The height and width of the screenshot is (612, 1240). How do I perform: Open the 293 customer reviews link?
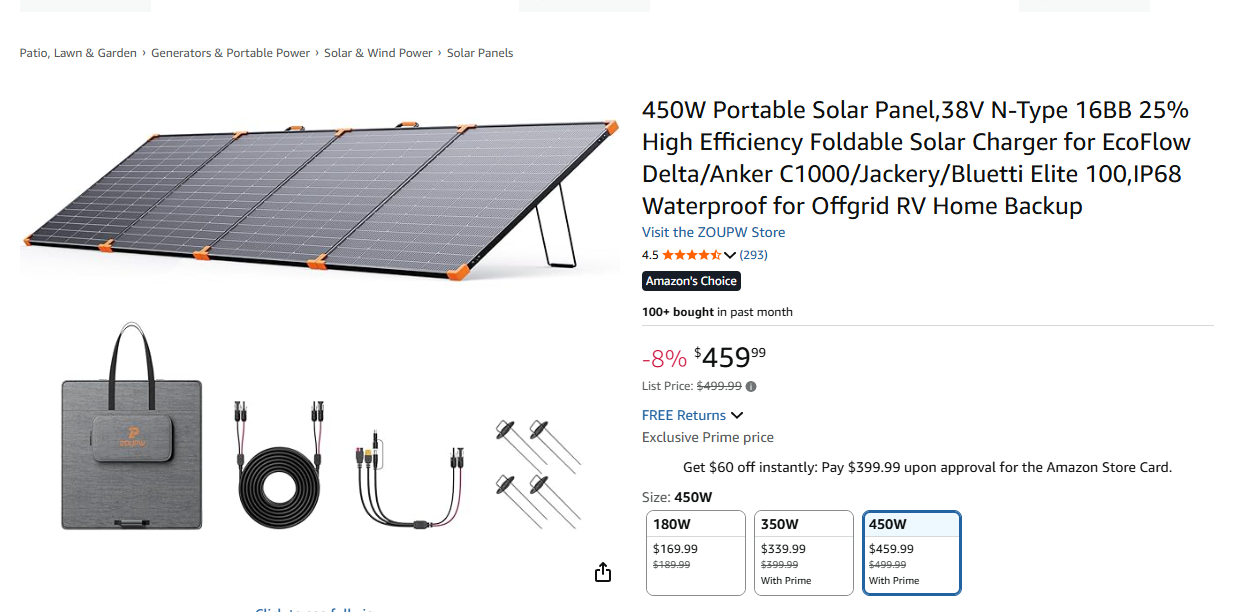pyautogui.click(x=754, y=255)
